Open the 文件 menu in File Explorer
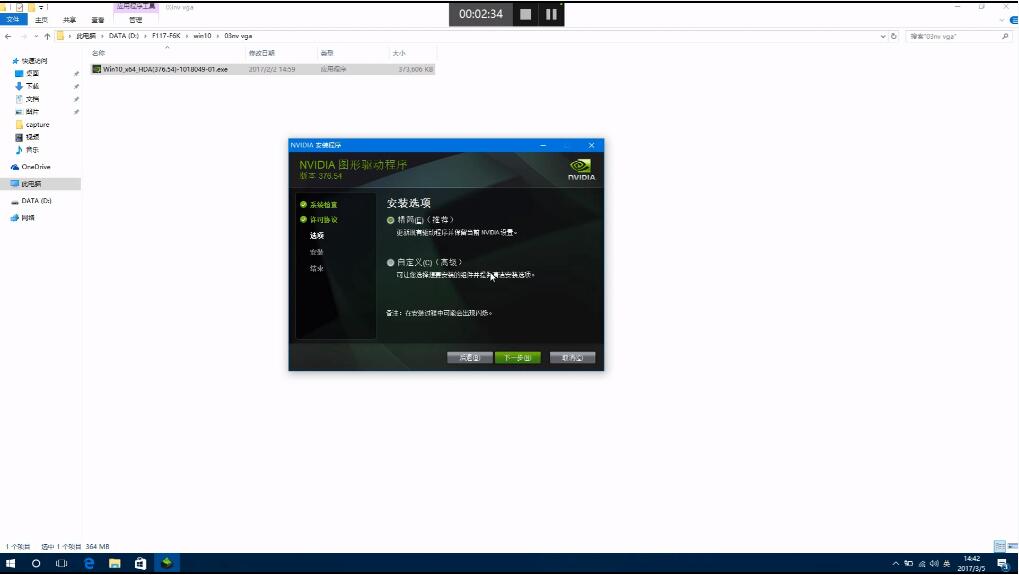This screenshot has width=1019, height=575. tap(13, 20)
